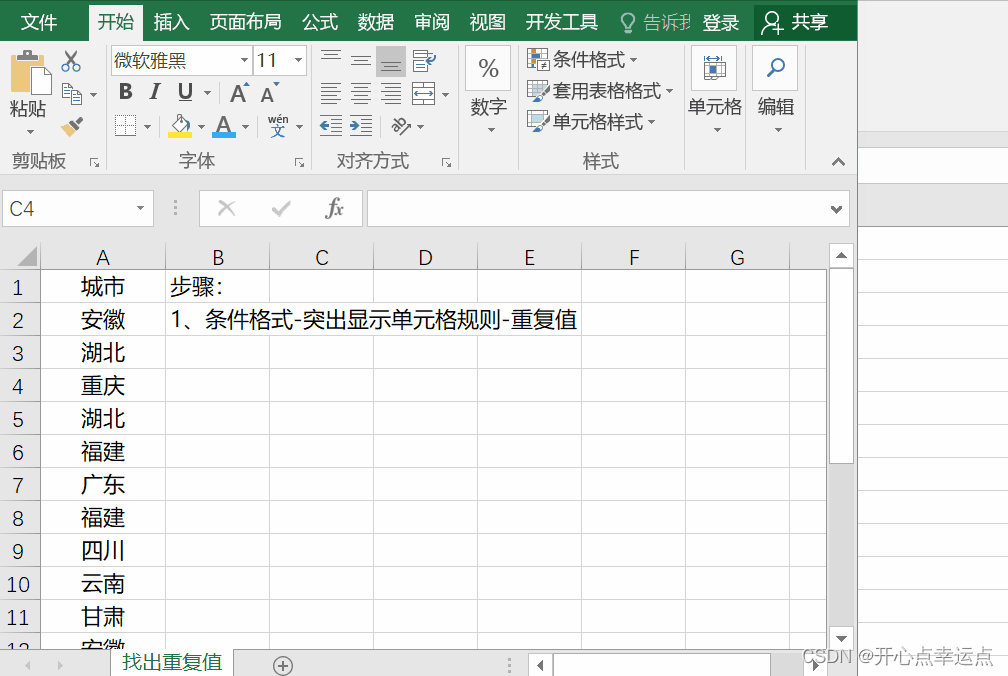Switch to the 审阅 tab
This screenshot has height=676, width=1008.
(432, 22)
